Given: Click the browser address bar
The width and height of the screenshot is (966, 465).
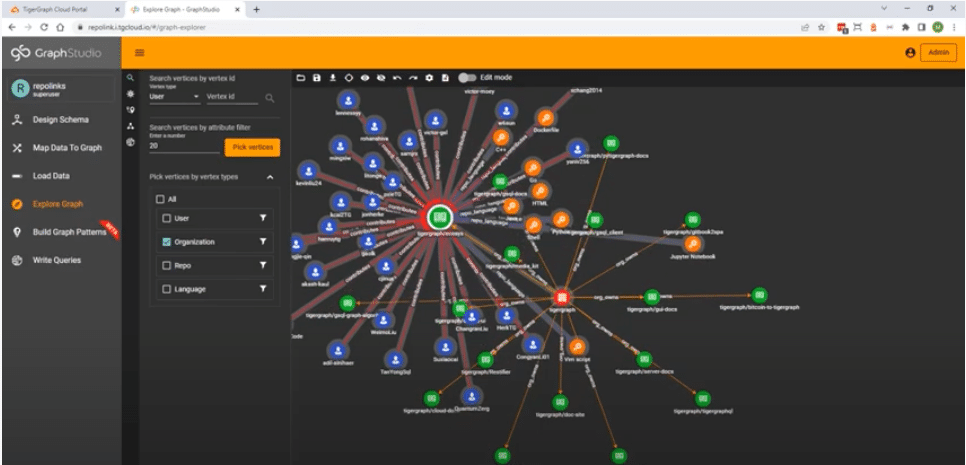Looking at the screenshot, I should [x=431, y=27].
